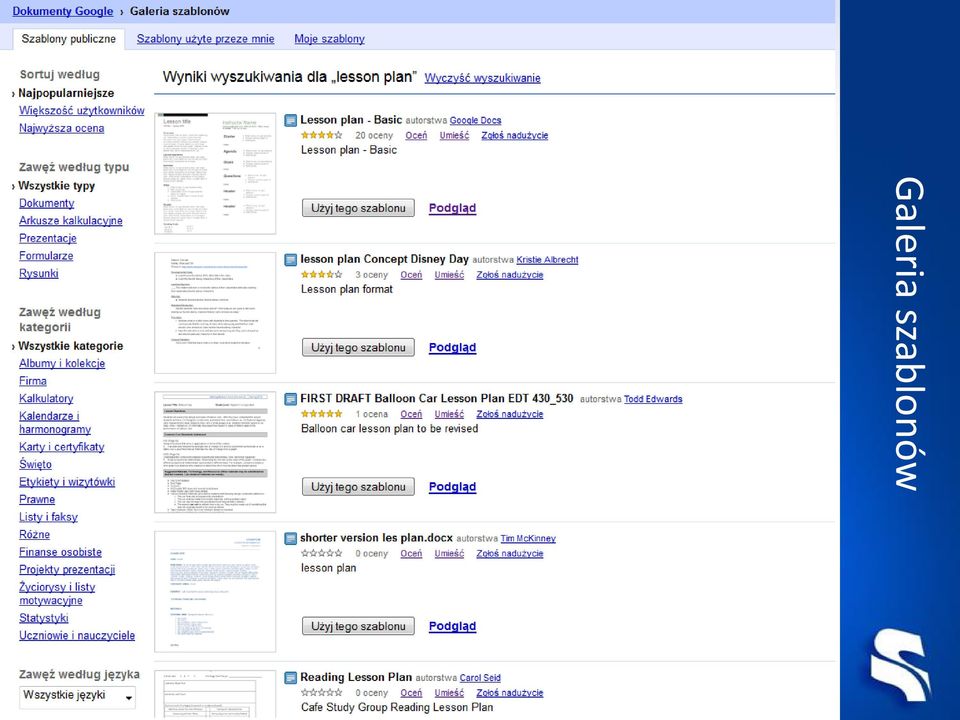Image resolution: width=960 pixels, height=720 pixels.
Task: Click empty star rating of shorter version les plan.docx
Action: click(x=321, y=553)
